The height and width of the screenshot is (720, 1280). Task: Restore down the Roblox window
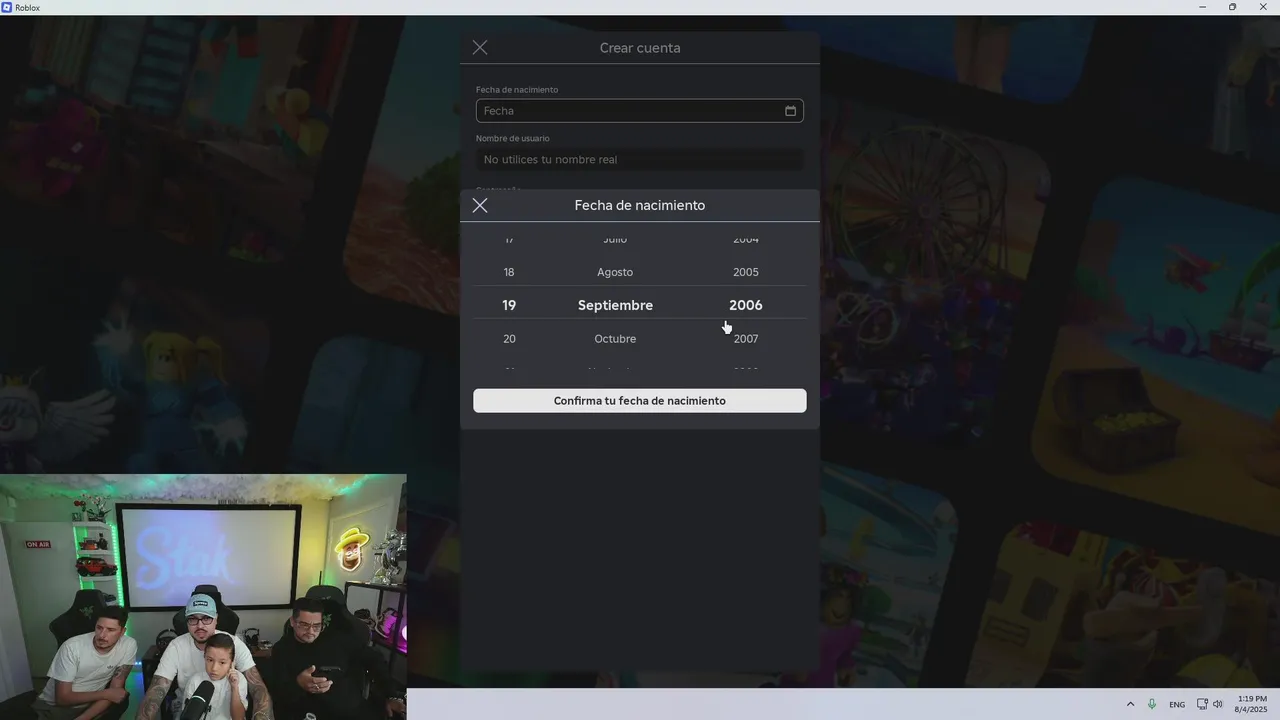coord(1232,7)
